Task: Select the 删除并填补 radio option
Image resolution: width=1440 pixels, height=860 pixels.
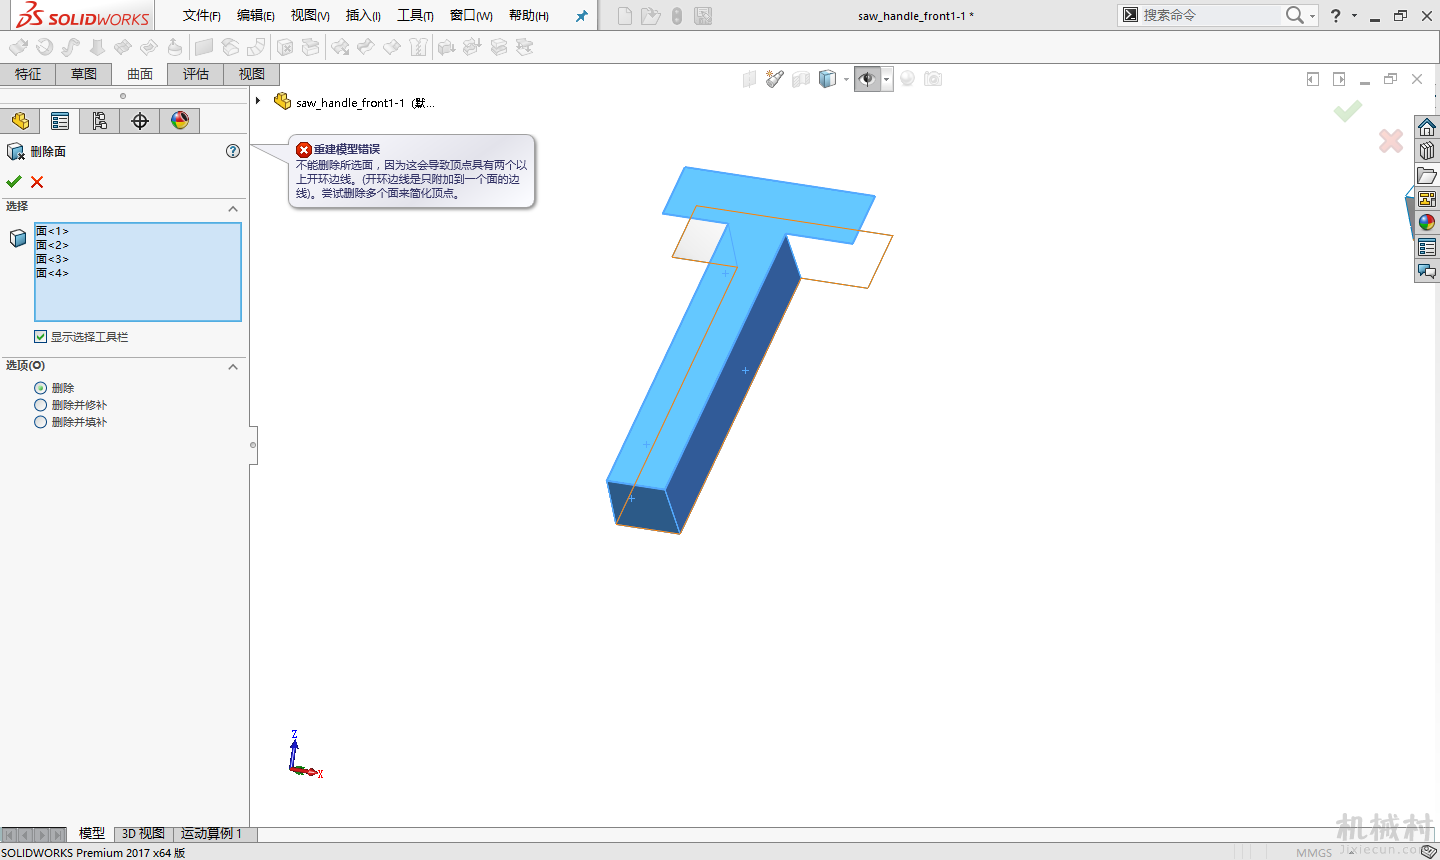Action: click(40, 422)
